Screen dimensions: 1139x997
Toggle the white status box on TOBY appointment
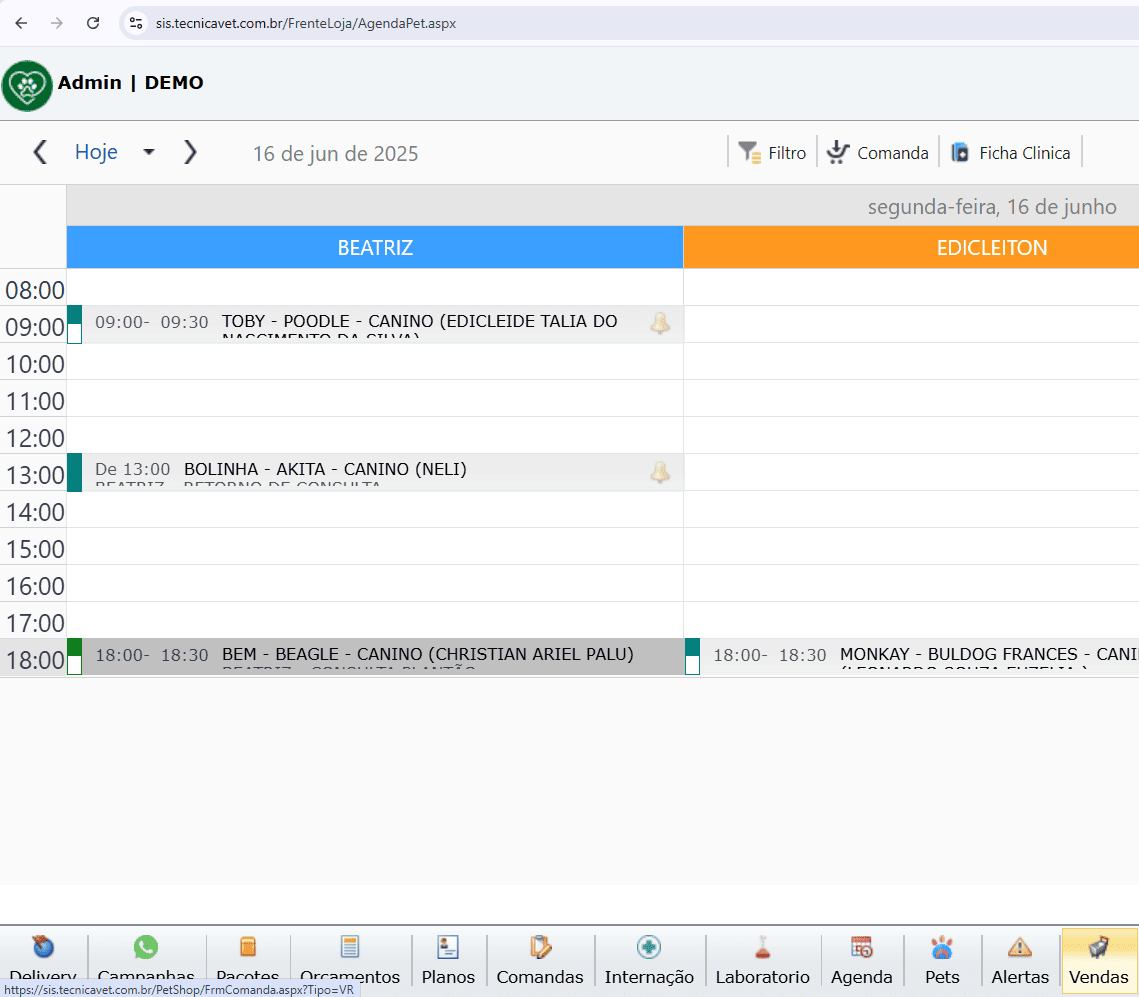pyautogui.click(x=74, y=334)
